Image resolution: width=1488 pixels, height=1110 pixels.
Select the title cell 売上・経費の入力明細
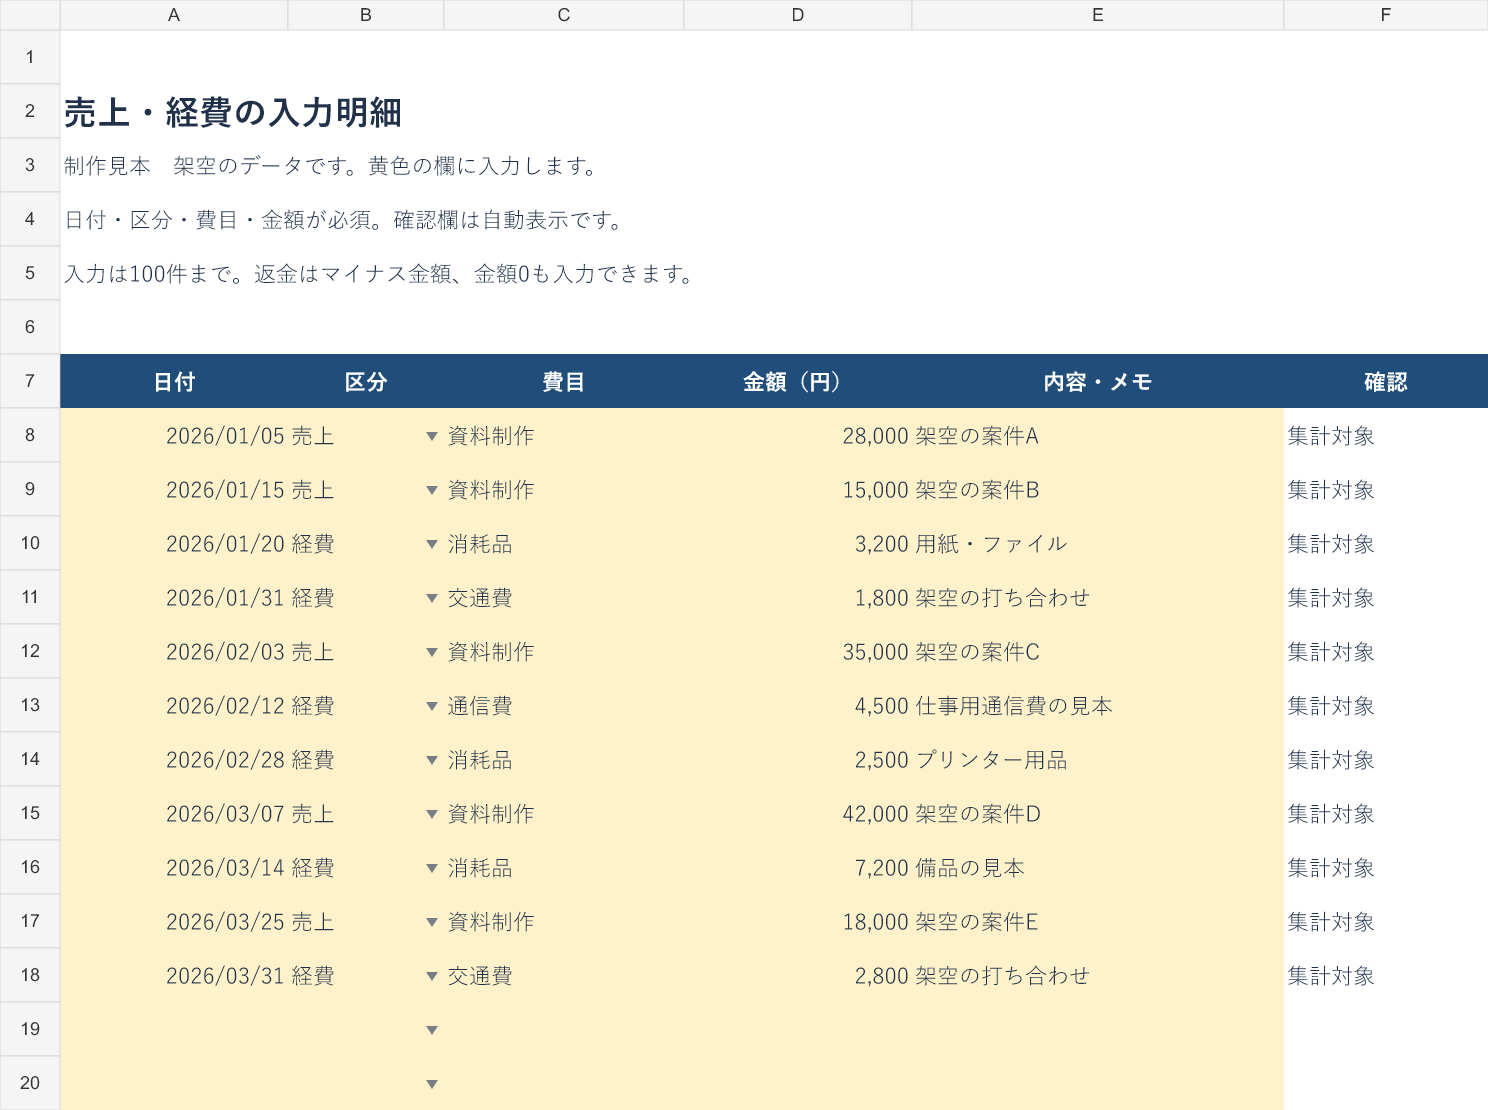(233, 112)
